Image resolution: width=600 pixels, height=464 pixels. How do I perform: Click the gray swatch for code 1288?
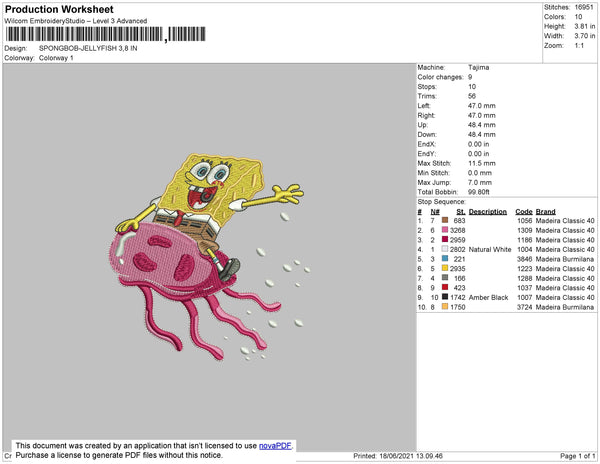tap(445, 278)
